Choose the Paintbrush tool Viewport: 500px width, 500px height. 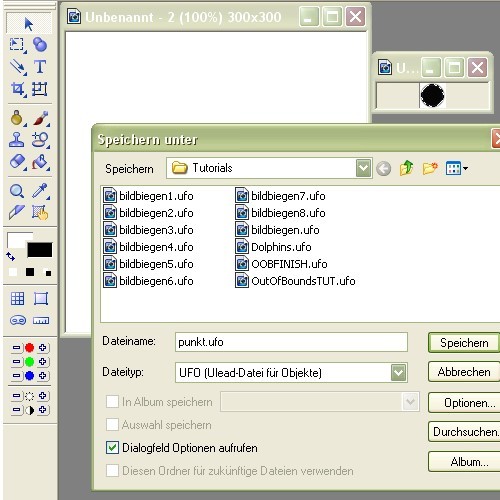41,119
